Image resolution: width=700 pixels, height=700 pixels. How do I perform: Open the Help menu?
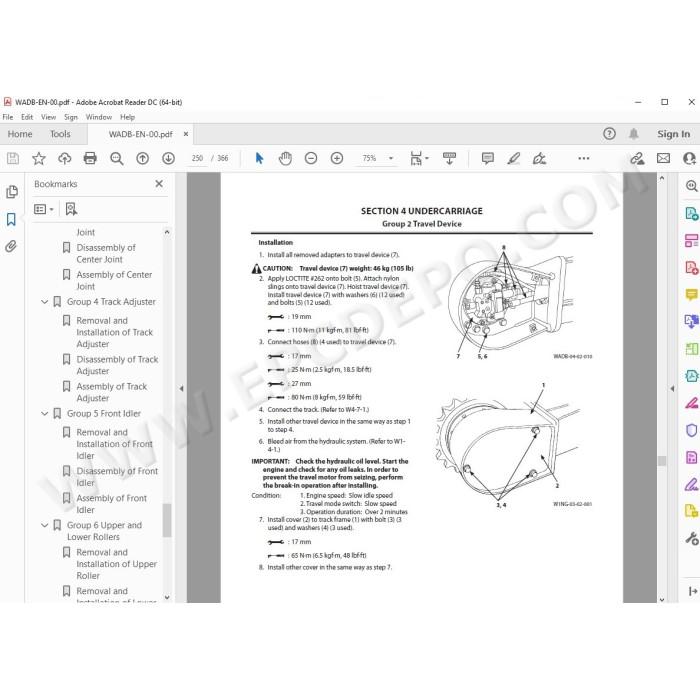click(127, 117)
